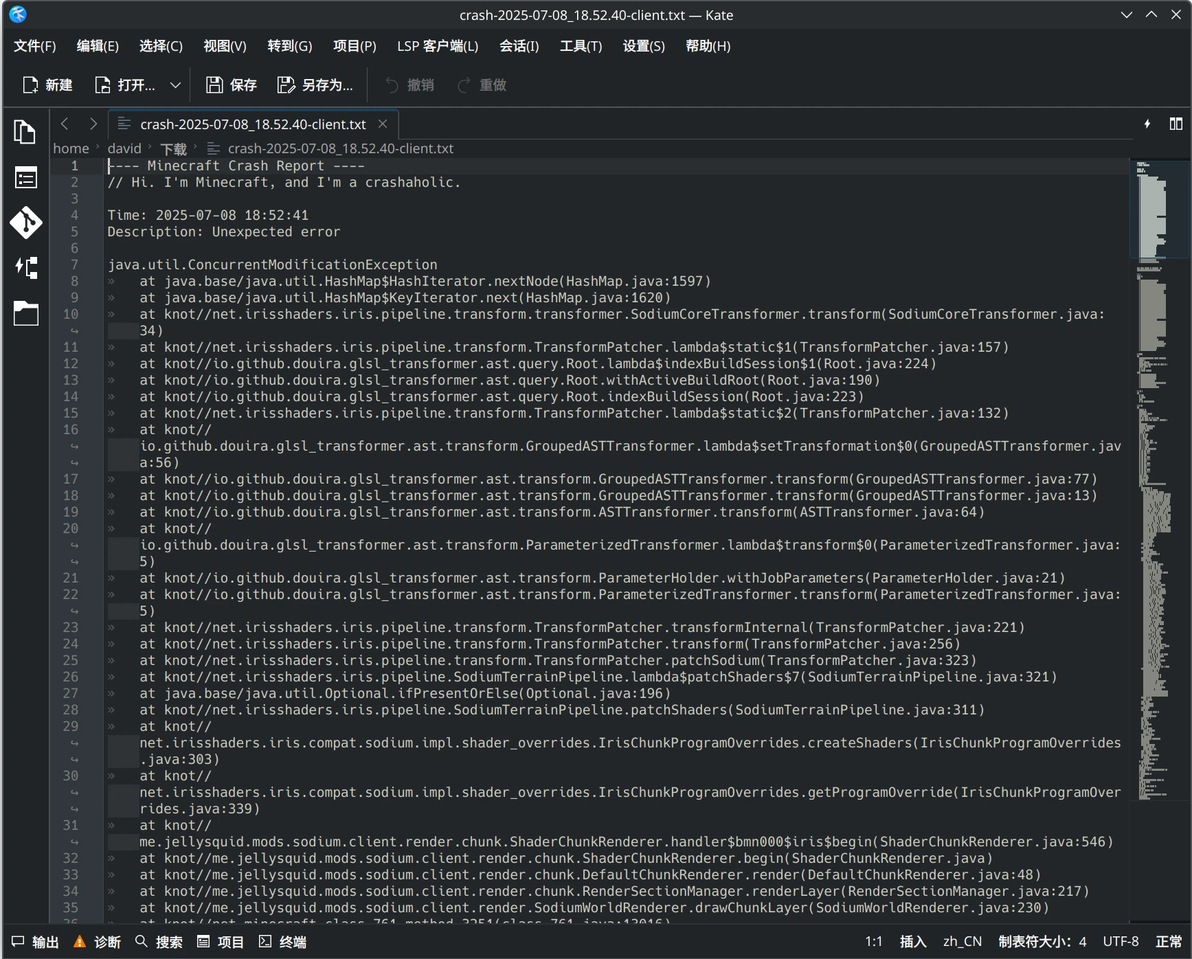
Task: Open the filesystem browser folder icon
Action: 25,313
